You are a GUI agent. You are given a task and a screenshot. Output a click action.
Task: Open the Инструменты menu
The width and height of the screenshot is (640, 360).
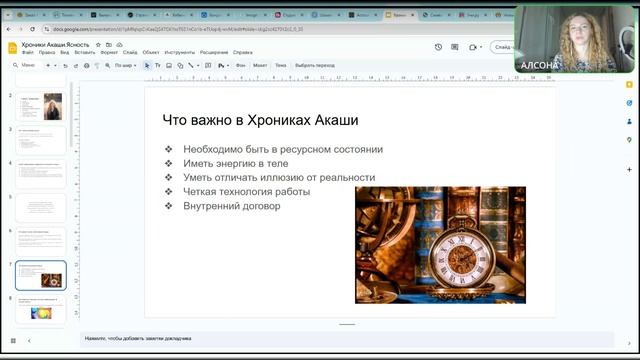[x=180, y=53]
